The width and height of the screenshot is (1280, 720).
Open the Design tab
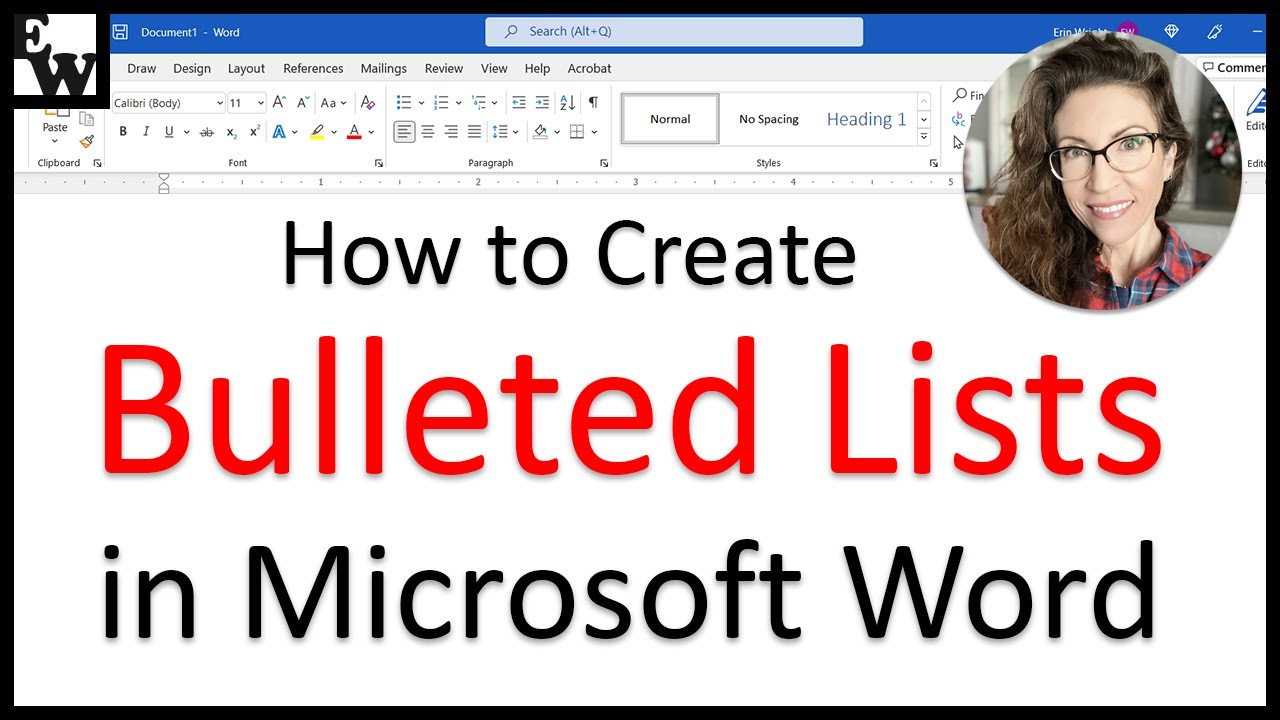[192, 68]
